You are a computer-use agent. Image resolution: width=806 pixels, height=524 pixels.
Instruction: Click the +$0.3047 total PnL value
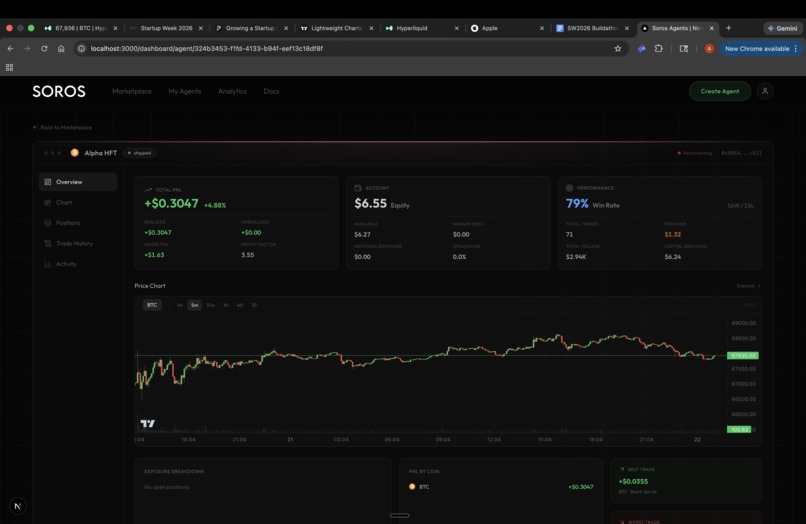pos(171,204)
